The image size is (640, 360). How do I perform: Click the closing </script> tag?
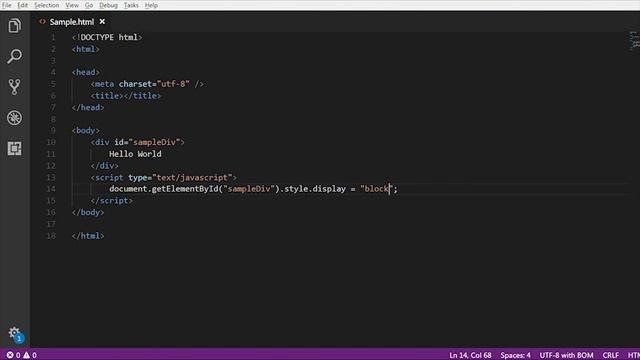[x=111, y=200]
